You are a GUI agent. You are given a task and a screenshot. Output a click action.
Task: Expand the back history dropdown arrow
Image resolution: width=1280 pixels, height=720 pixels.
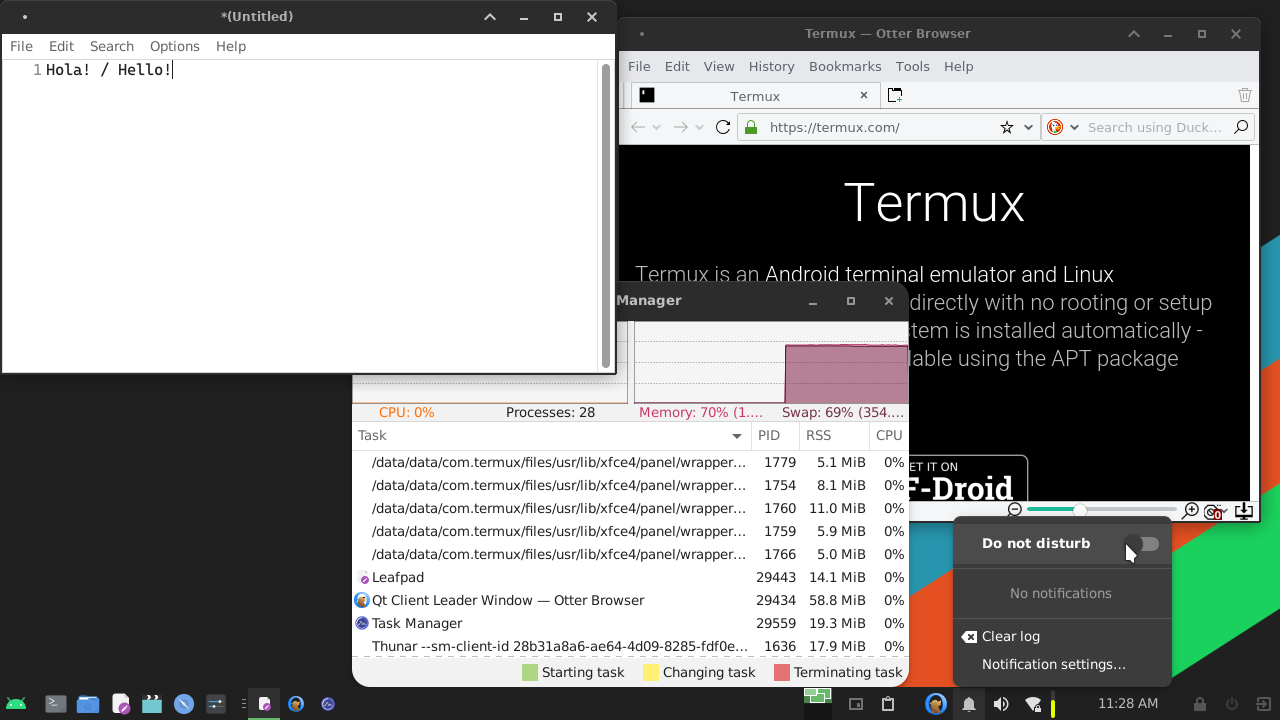point(657,127)
